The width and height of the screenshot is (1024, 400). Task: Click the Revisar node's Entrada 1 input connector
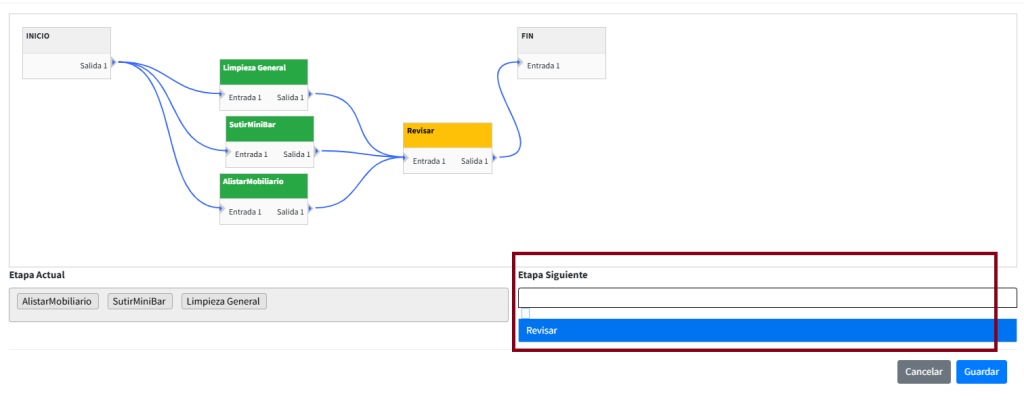coord(405,160)
